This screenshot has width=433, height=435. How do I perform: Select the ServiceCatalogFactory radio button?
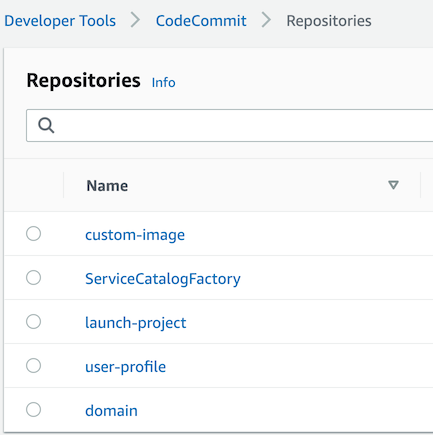pyautogui.click(x=34, y=278)
